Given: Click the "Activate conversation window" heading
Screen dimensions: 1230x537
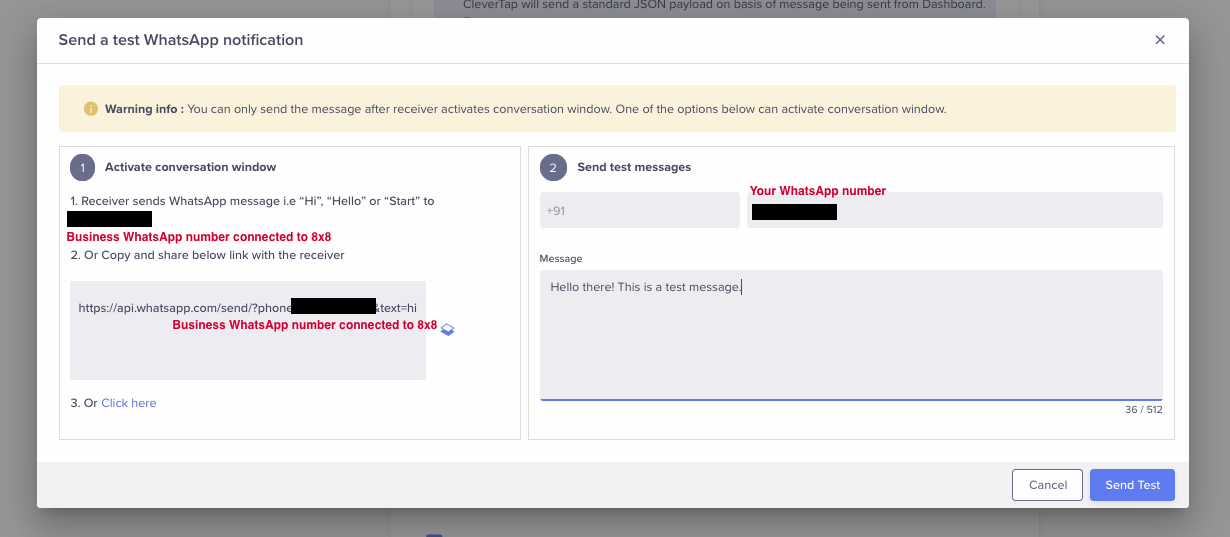Looking at the screenshot, I should pyautogui.click(x=190, y=167).
